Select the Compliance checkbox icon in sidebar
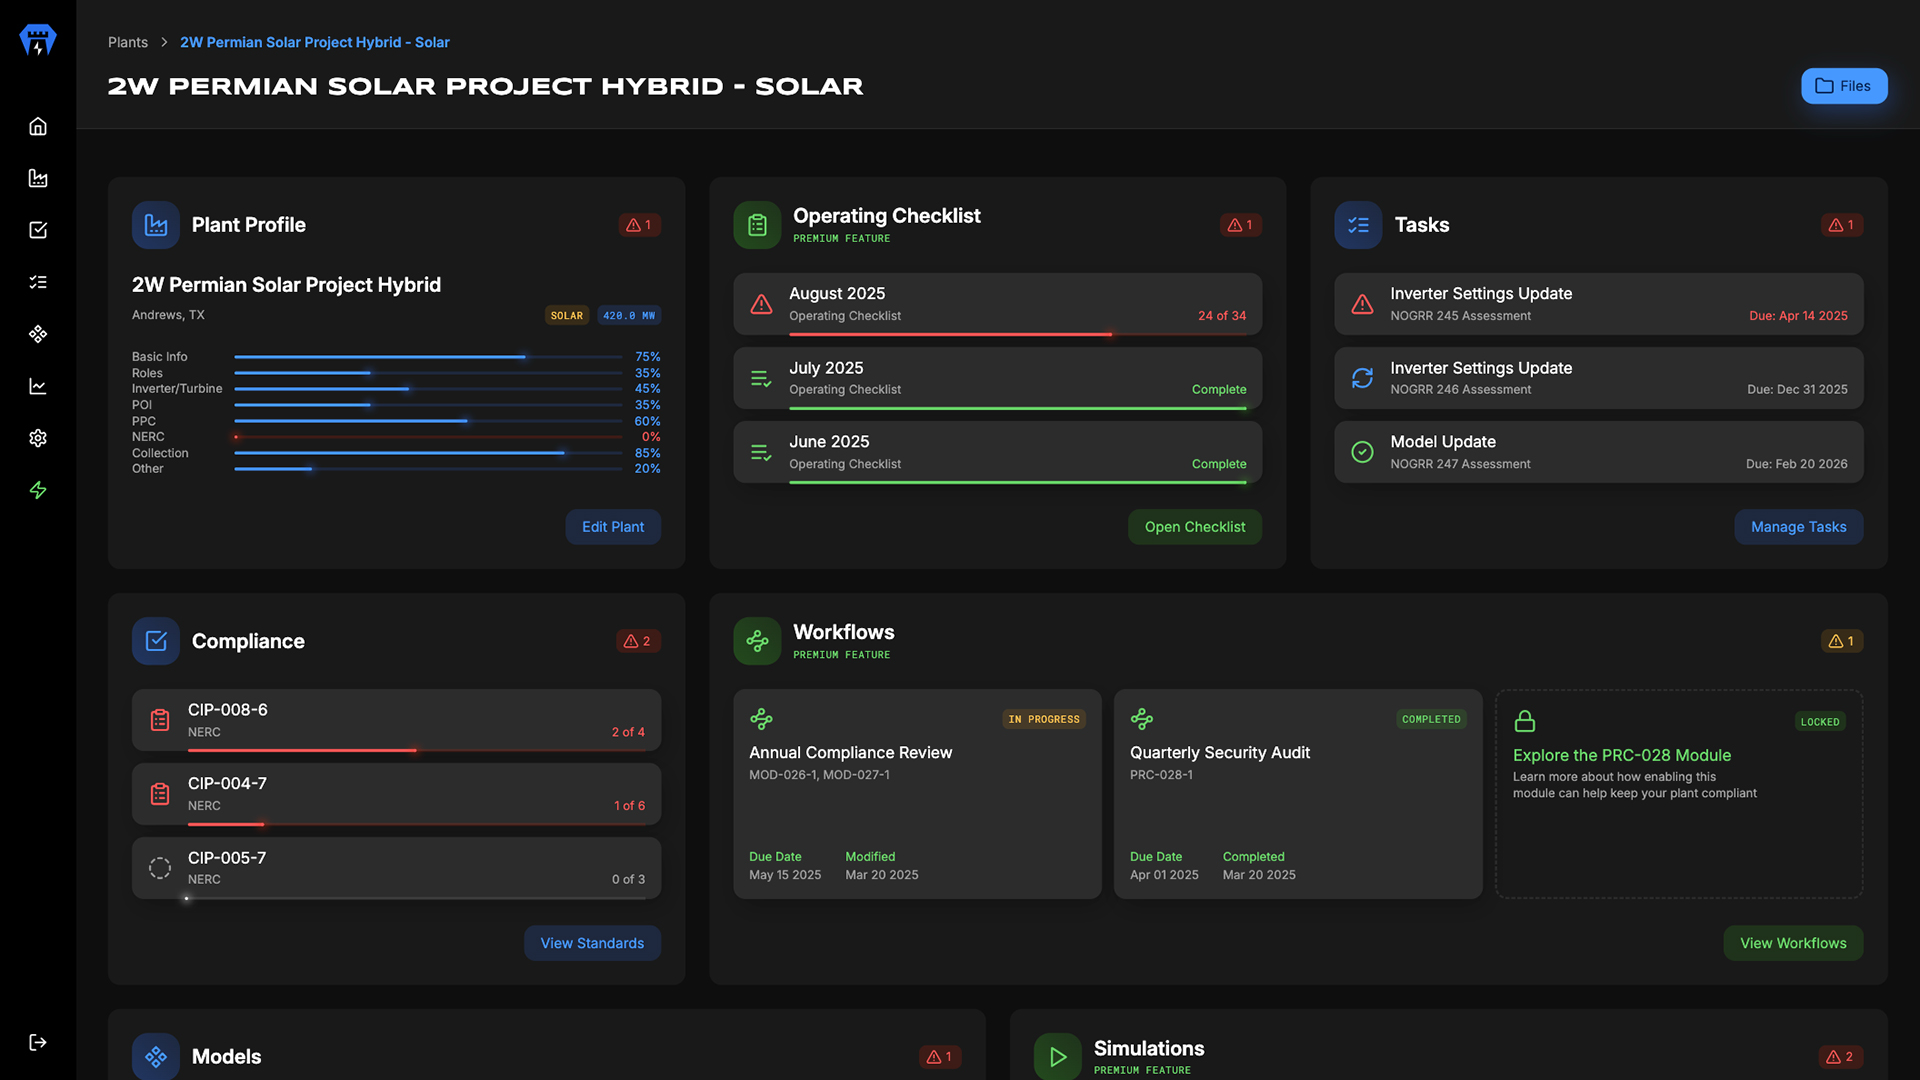The width and height of the screenshot is (1920, 1080). coord(38,230)
